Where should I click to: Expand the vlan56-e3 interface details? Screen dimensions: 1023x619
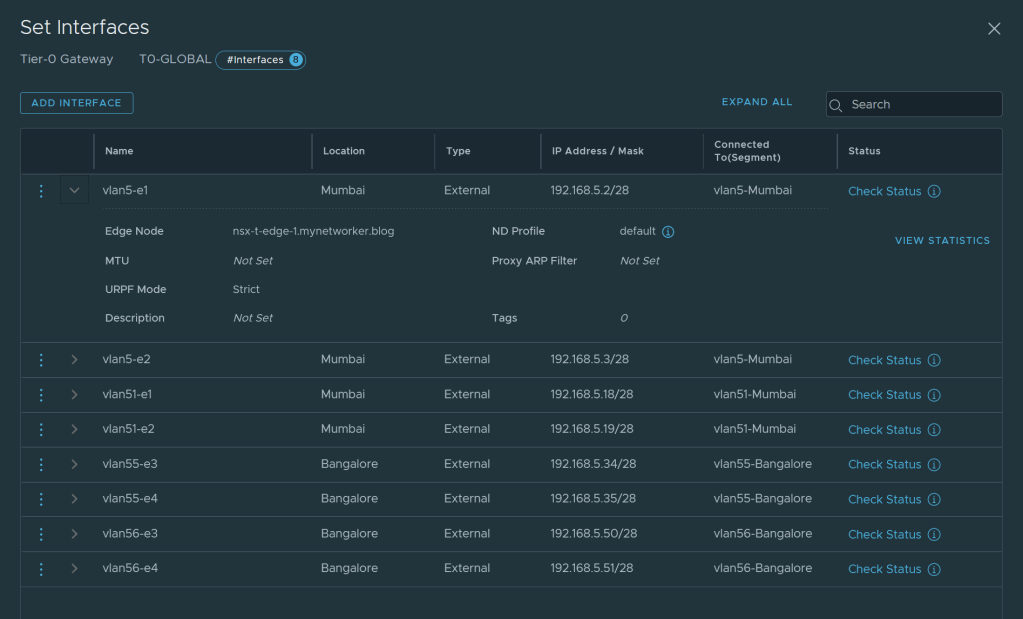(x=74, y=534)
